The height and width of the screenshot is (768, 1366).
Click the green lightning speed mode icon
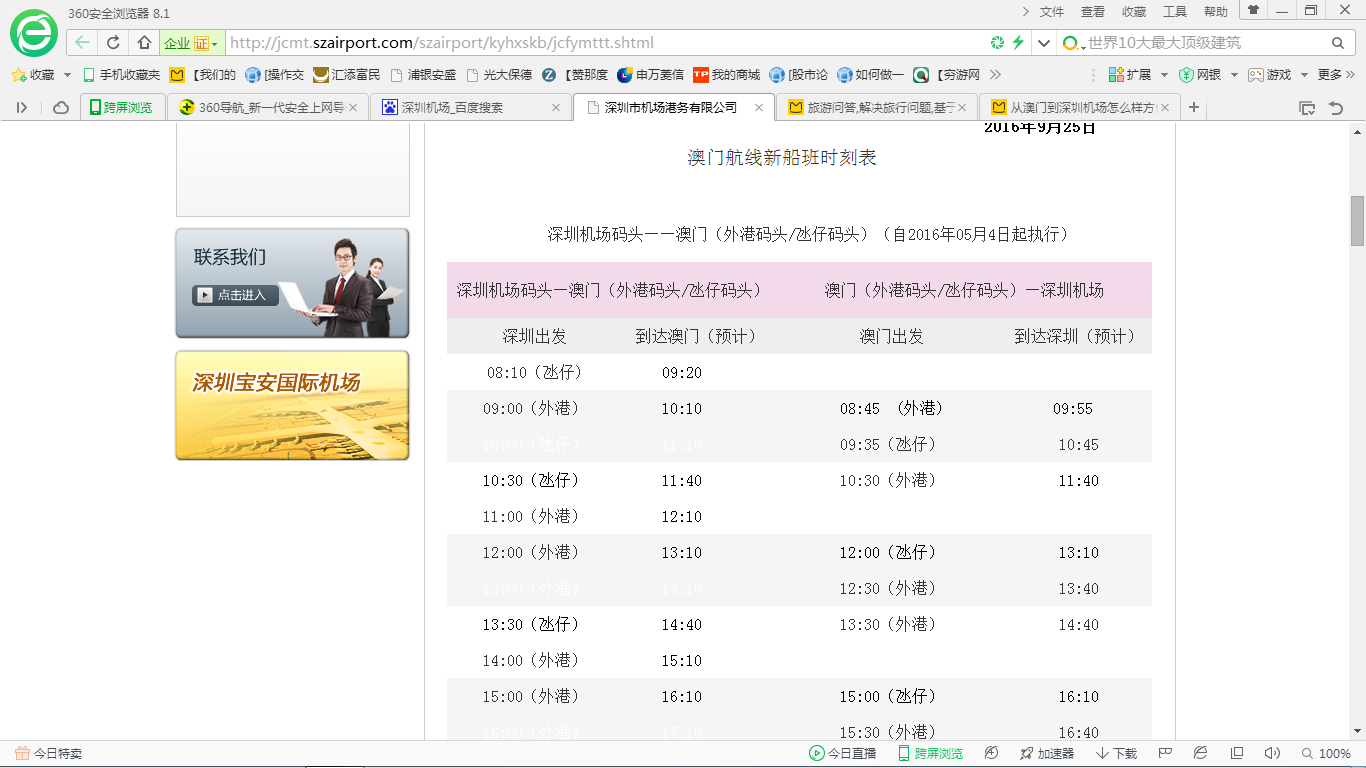click(x=1018, y=43)
